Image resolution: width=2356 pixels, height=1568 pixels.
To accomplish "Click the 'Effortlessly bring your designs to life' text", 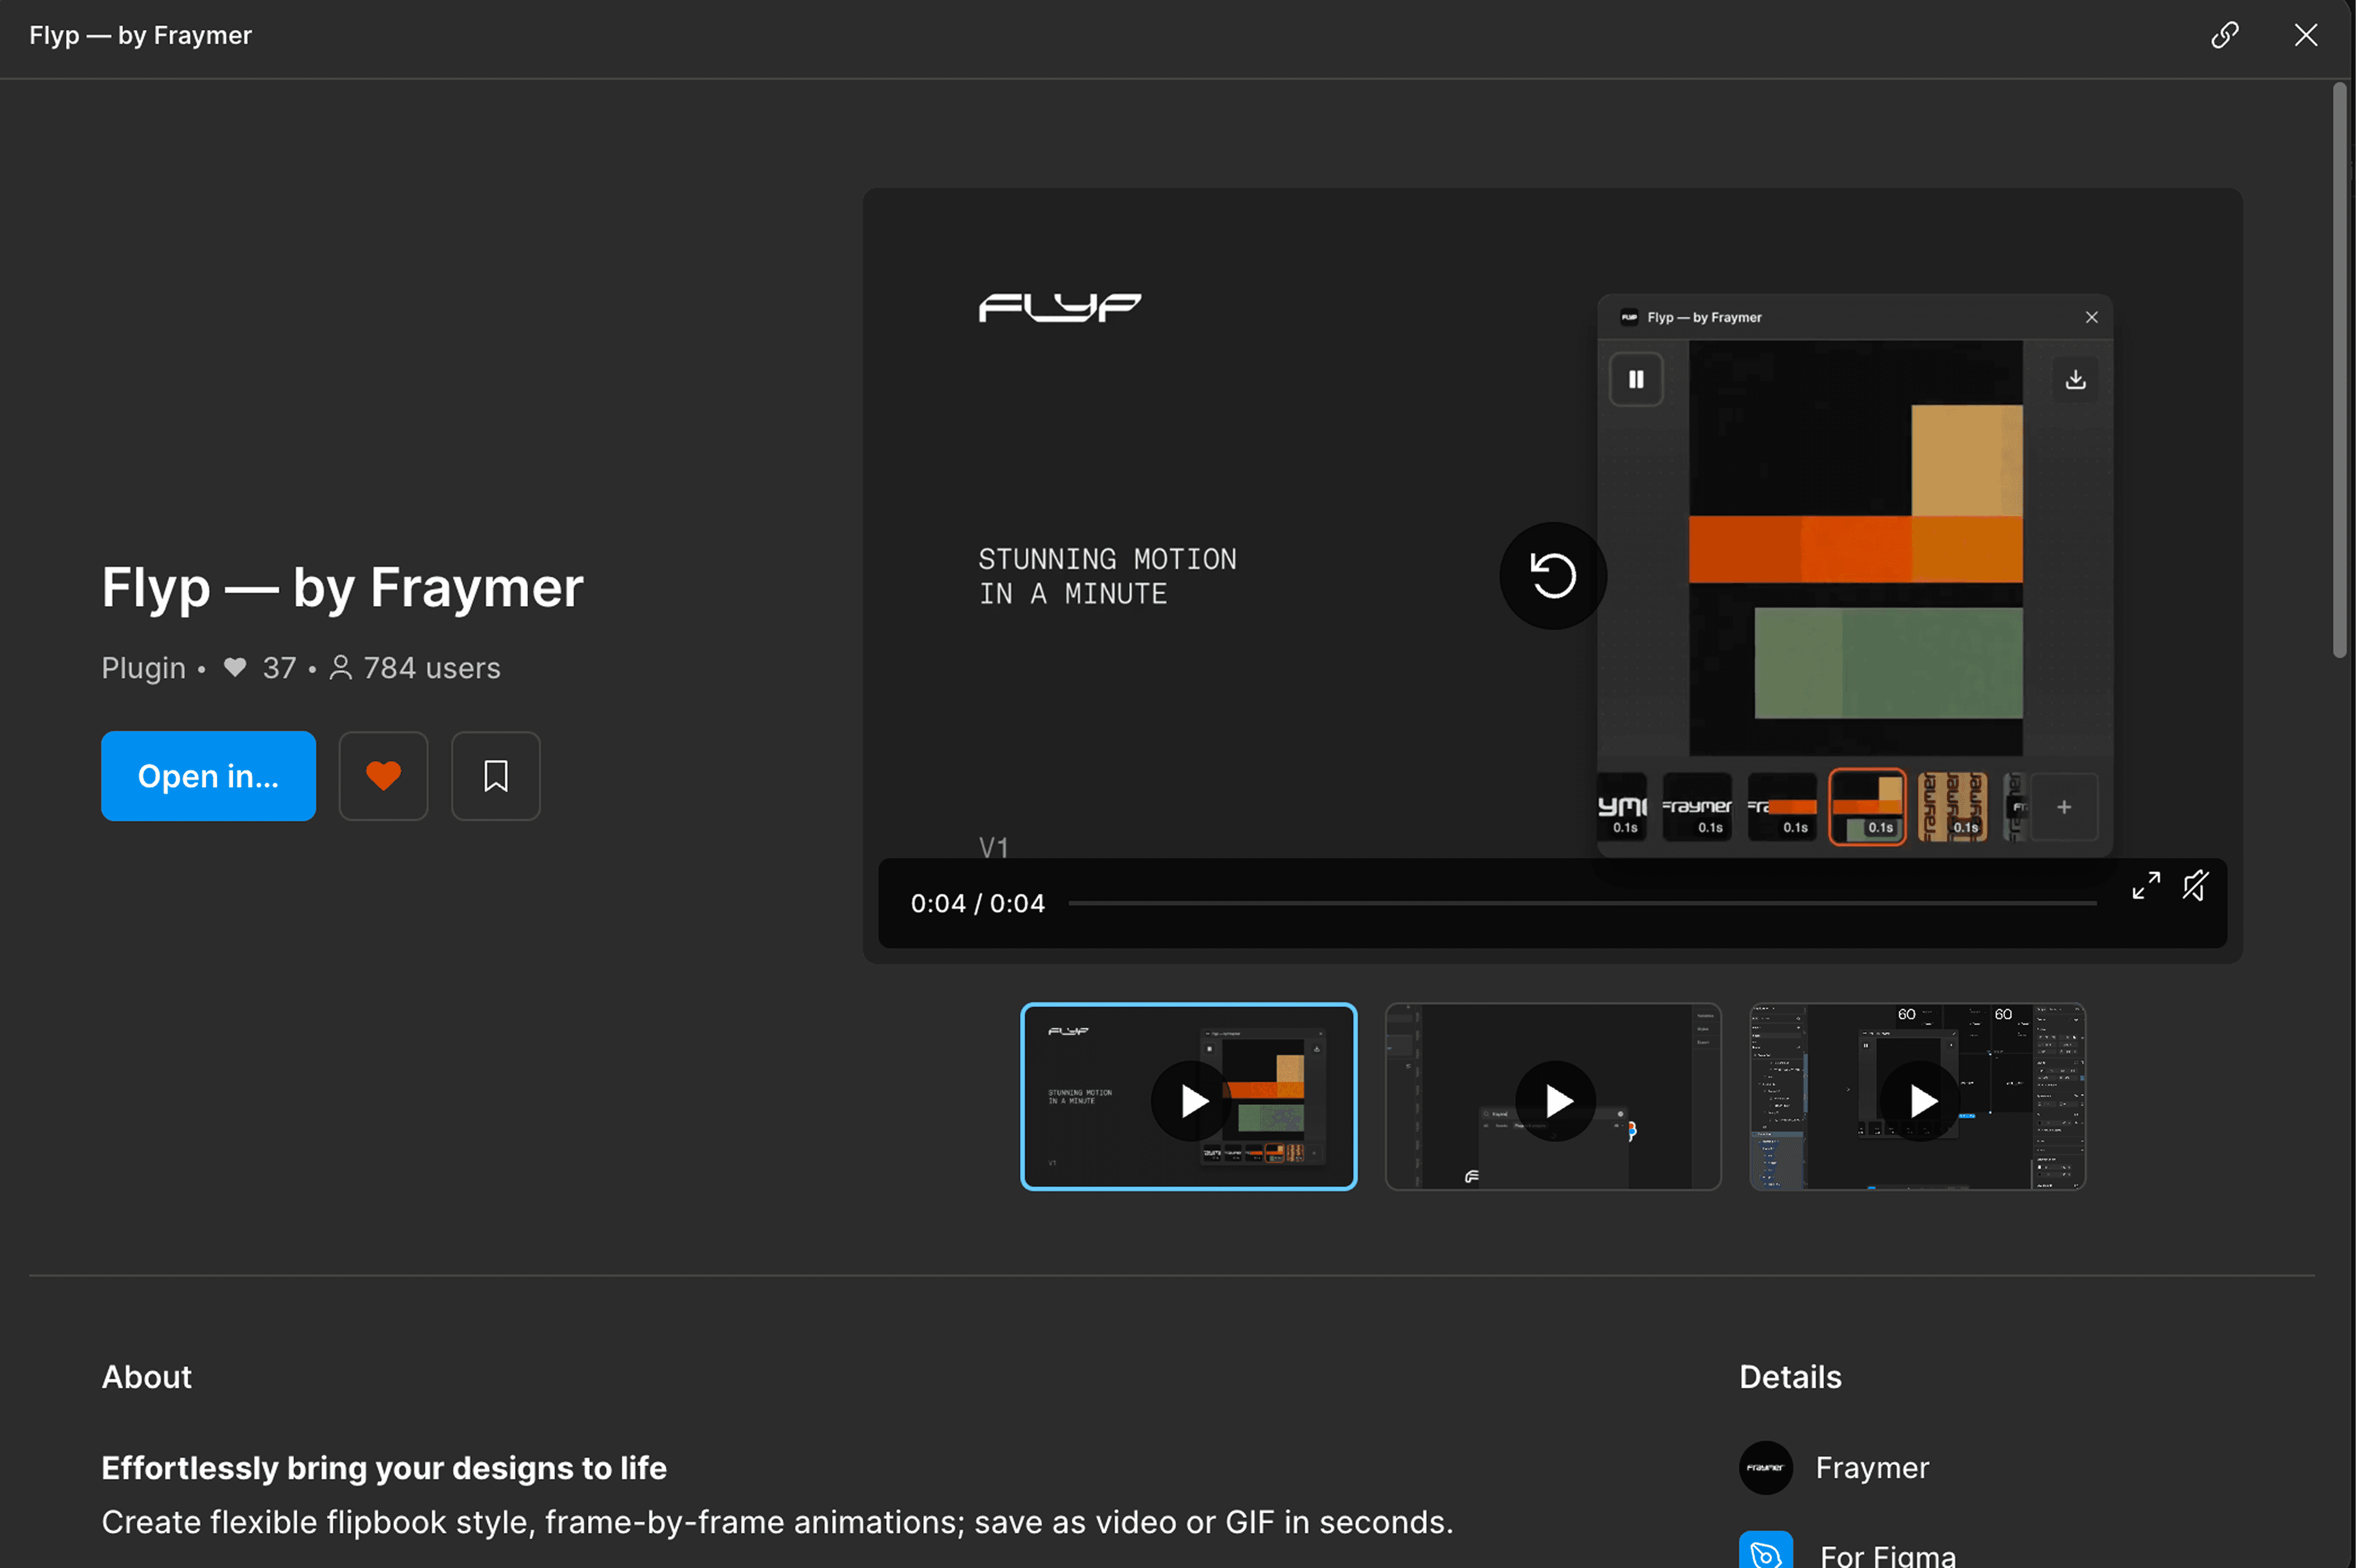I will click(x=384, y=1467).
